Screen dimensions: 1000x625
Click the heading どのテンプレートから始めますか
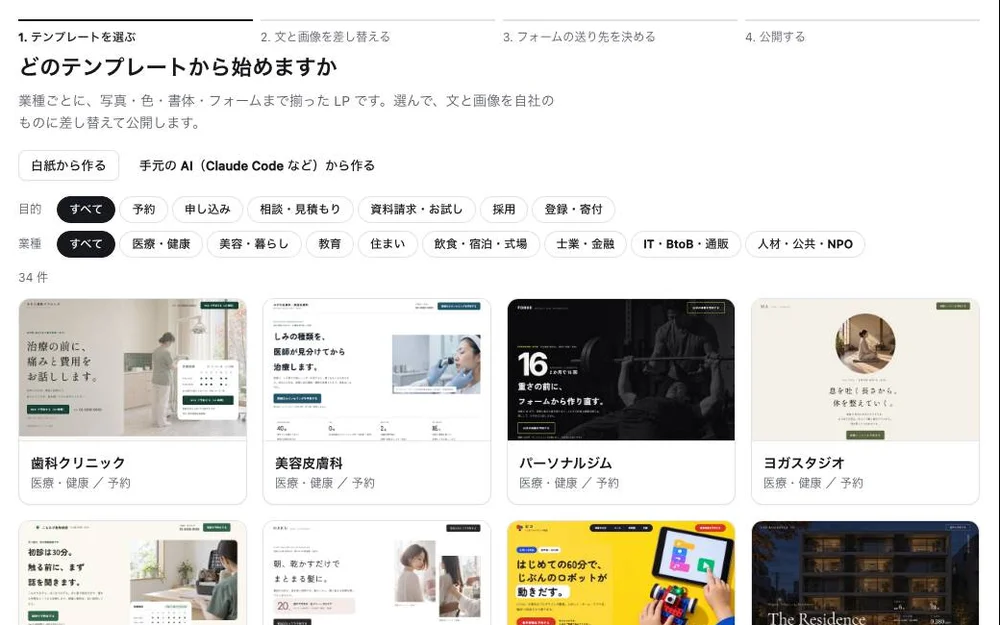178,67
